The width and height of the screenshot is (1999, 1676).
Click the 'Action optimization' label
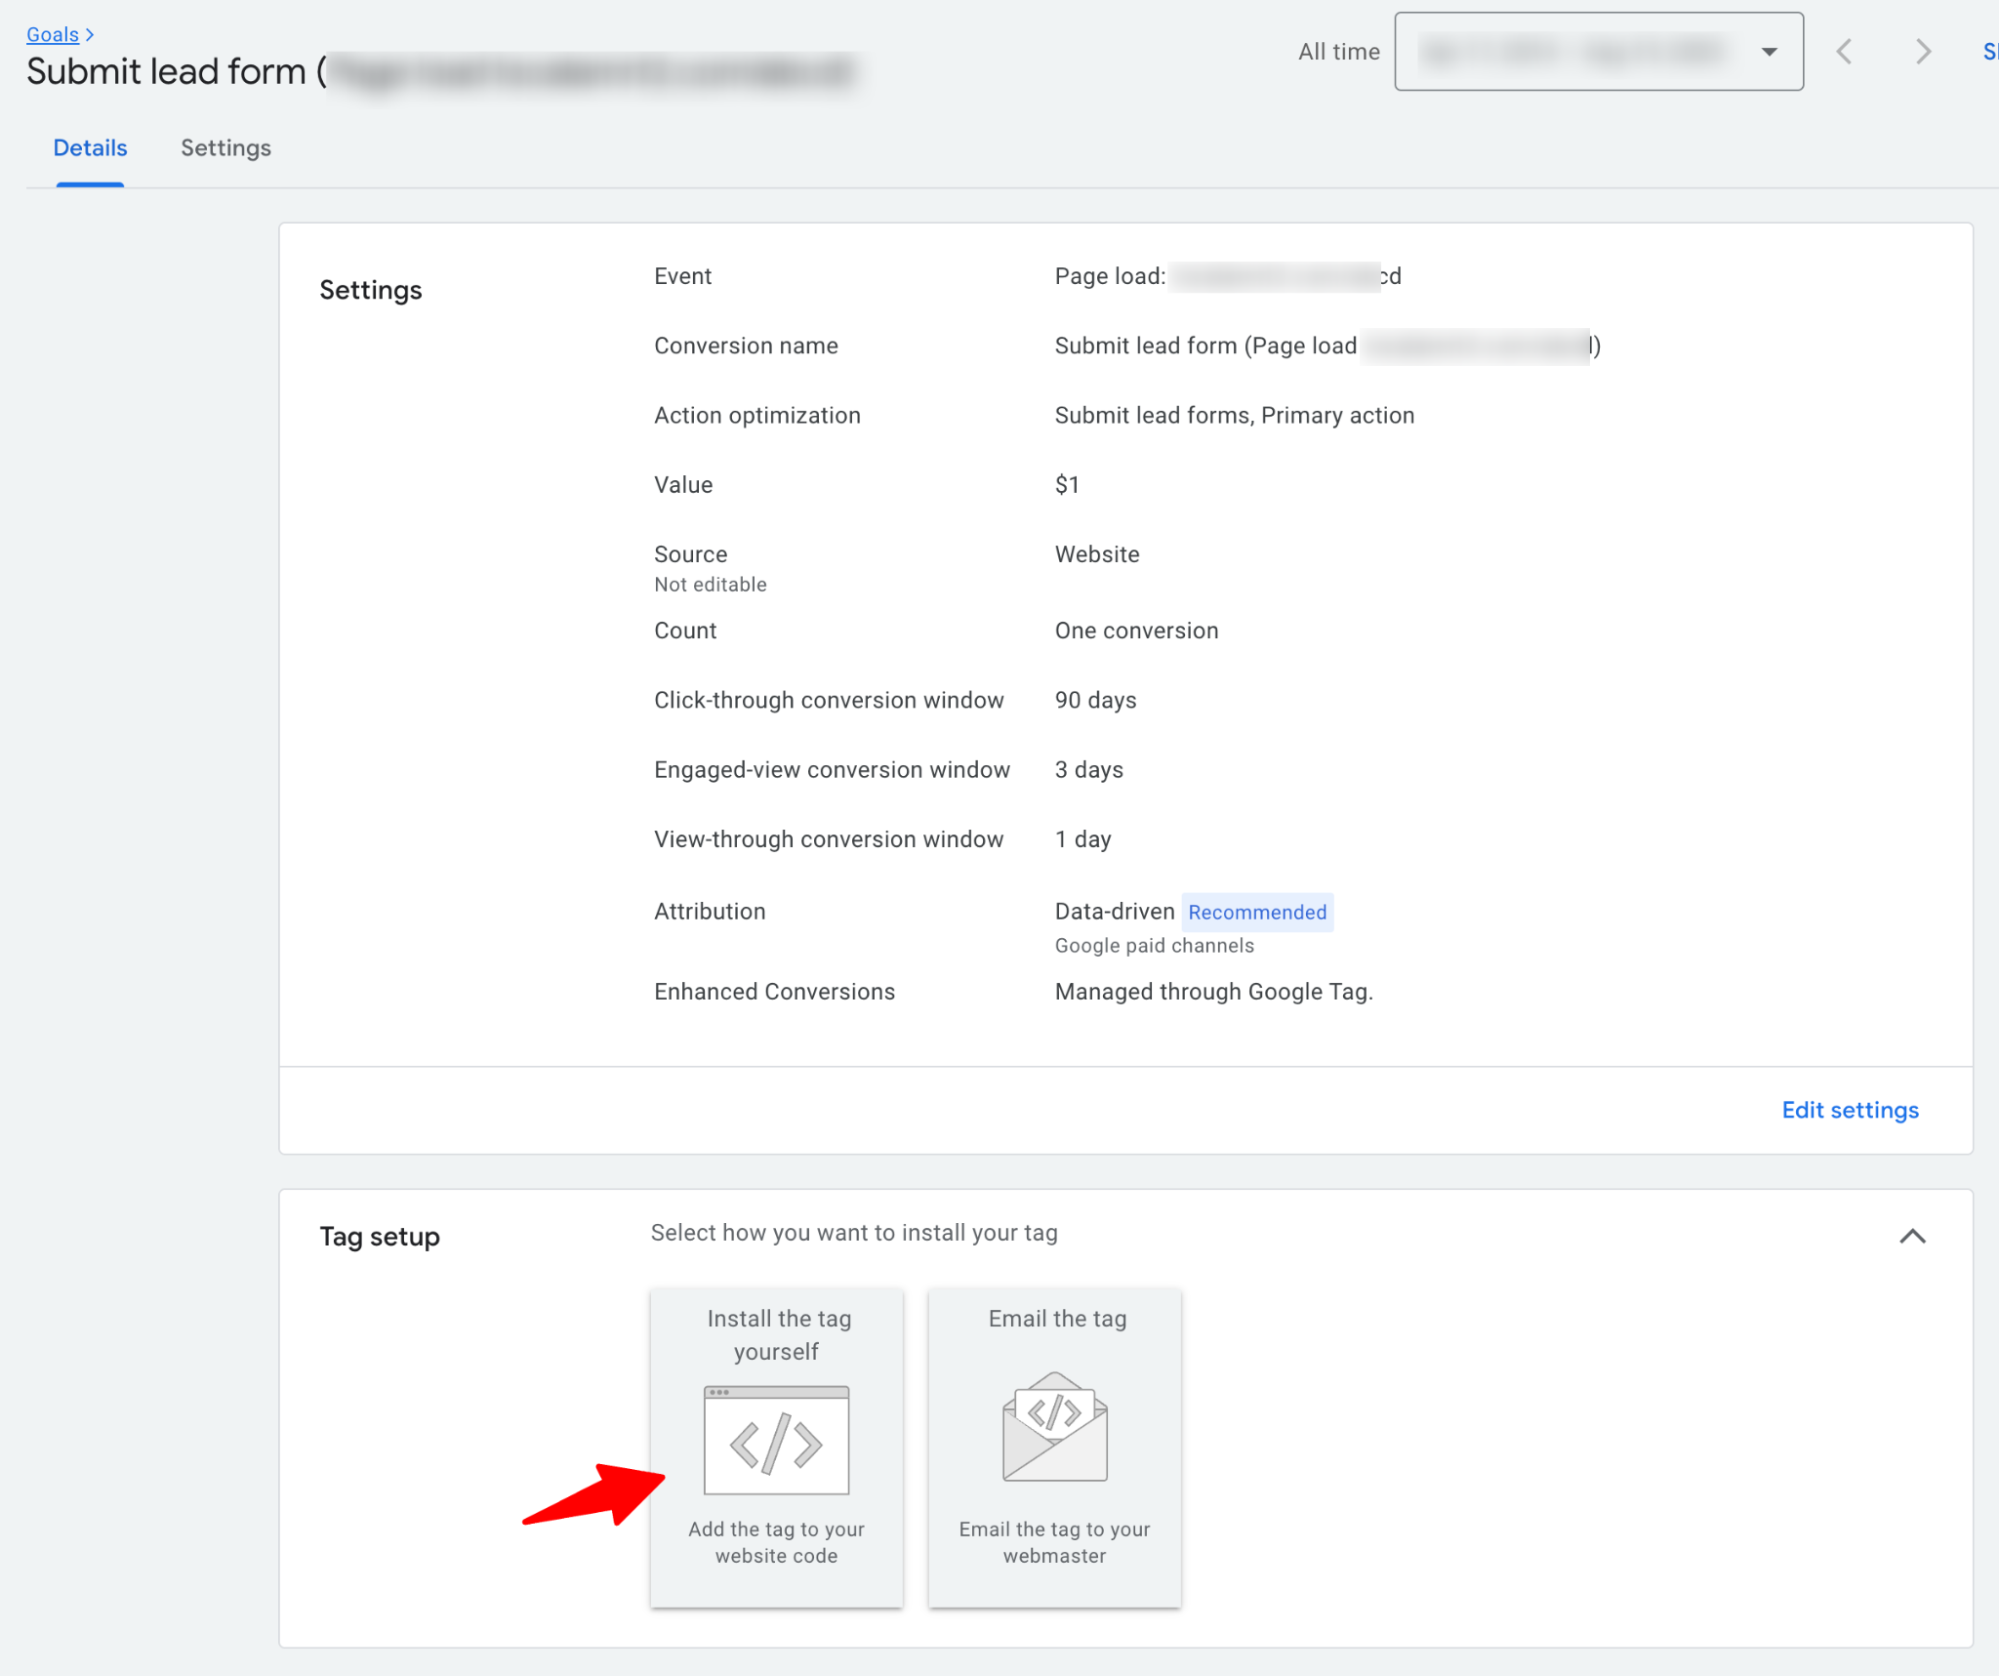(x=757, y=415)
